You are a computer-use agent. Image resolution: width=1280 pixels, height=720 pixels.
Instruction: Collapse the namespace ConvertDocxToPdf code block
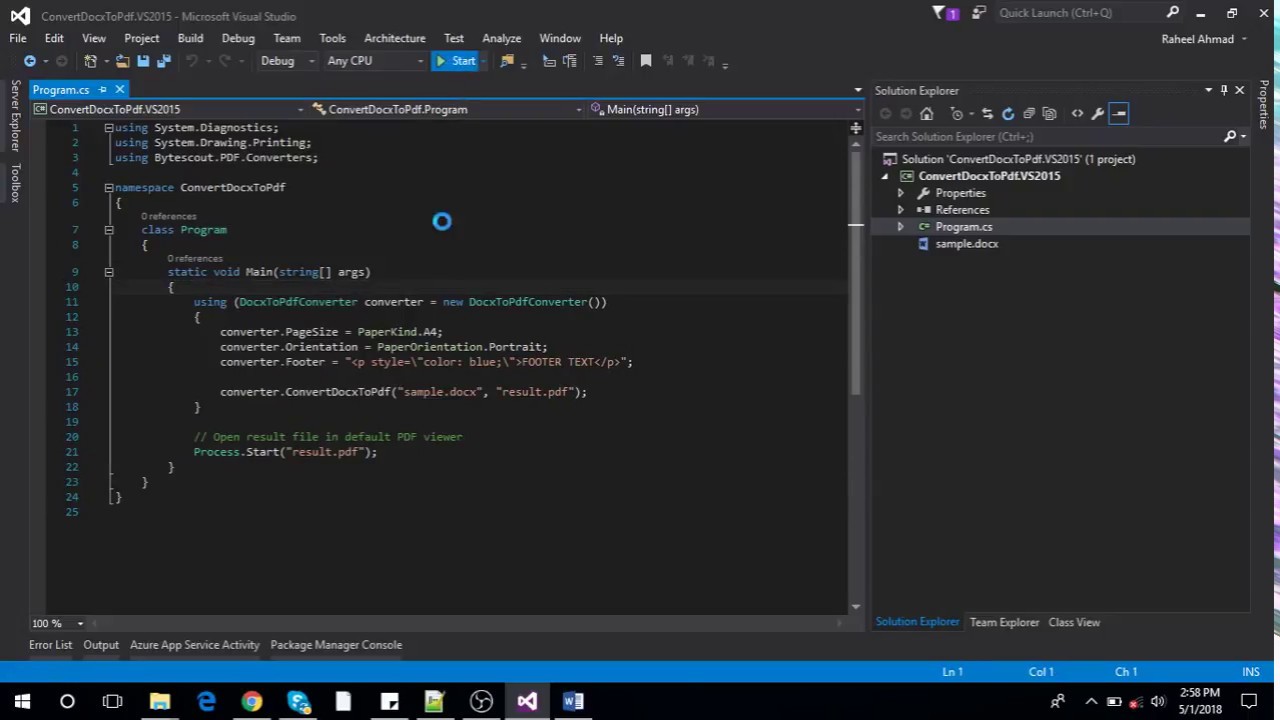pos(109,187)
